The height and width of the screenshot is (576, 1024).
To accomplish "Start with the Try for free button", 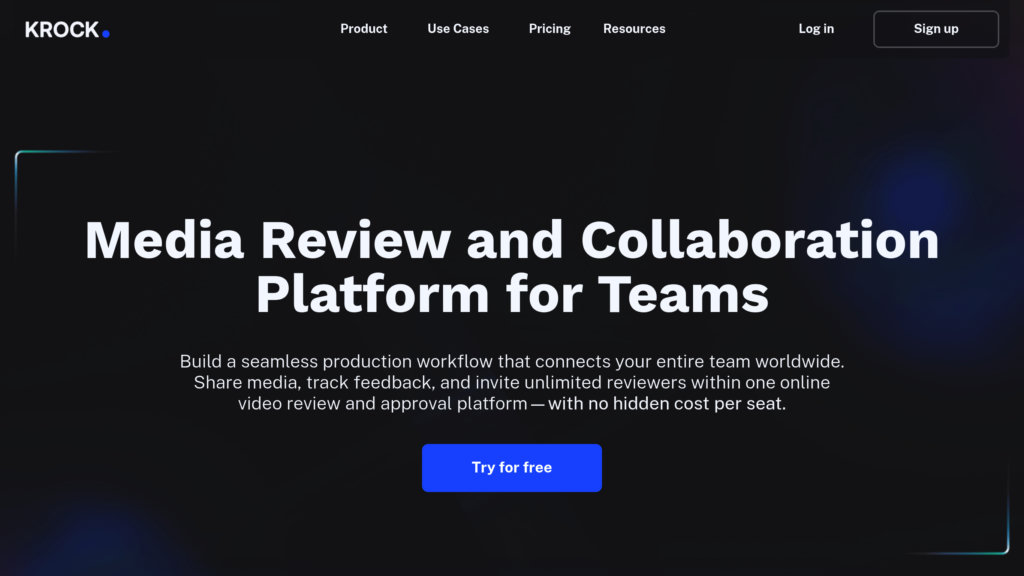I will 511,468.
